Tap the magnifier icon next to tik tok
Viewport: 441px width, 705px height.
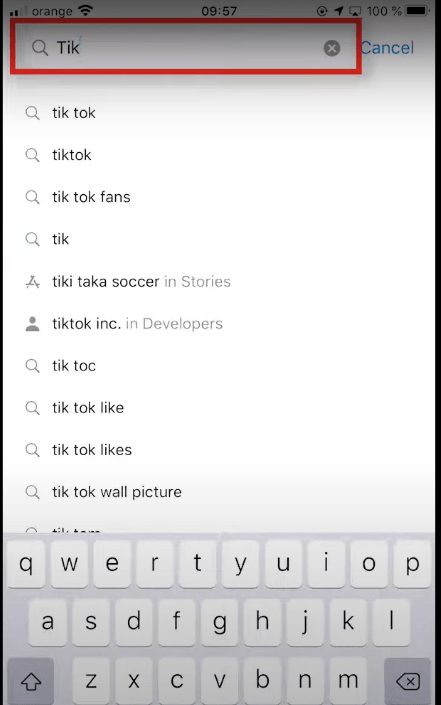[x=32, y=113]
